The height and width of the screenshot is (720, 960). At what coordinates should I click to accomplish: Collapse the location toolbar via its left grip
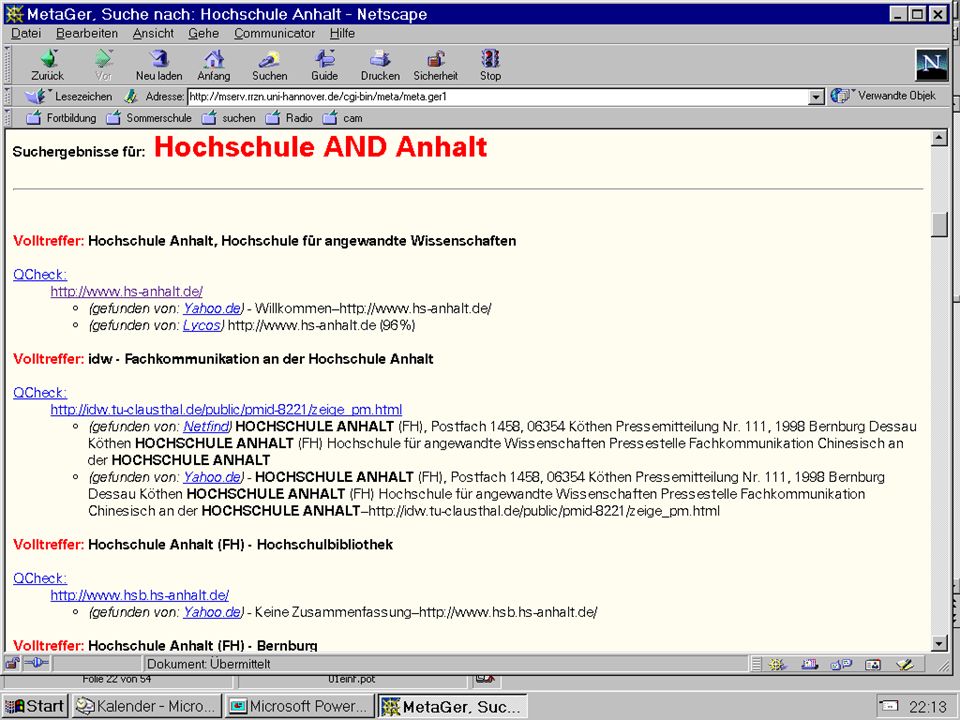(x=7, y=96)
